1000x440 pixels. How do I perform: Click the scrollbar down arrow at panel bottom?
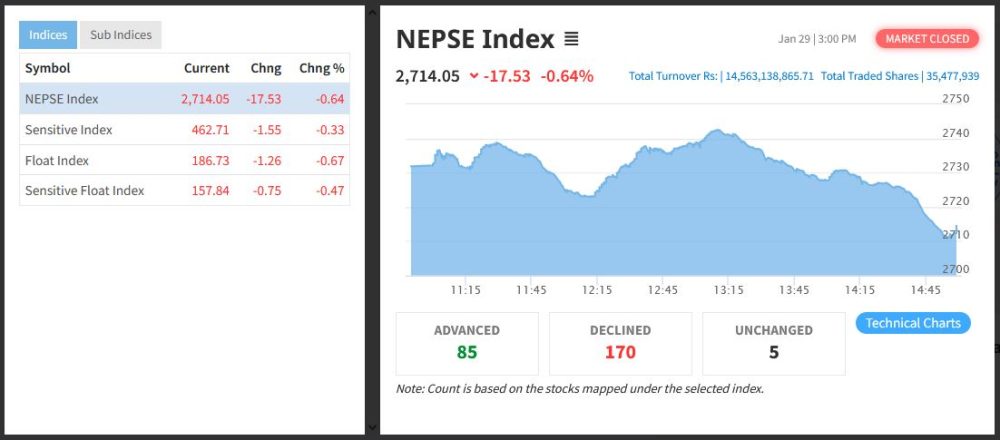pyautogui.click(x=372, y=427)
